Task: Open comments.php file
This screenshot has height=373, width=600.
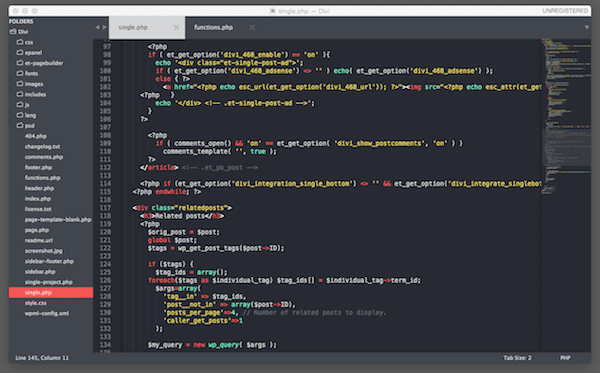Action: click(44, 157)
